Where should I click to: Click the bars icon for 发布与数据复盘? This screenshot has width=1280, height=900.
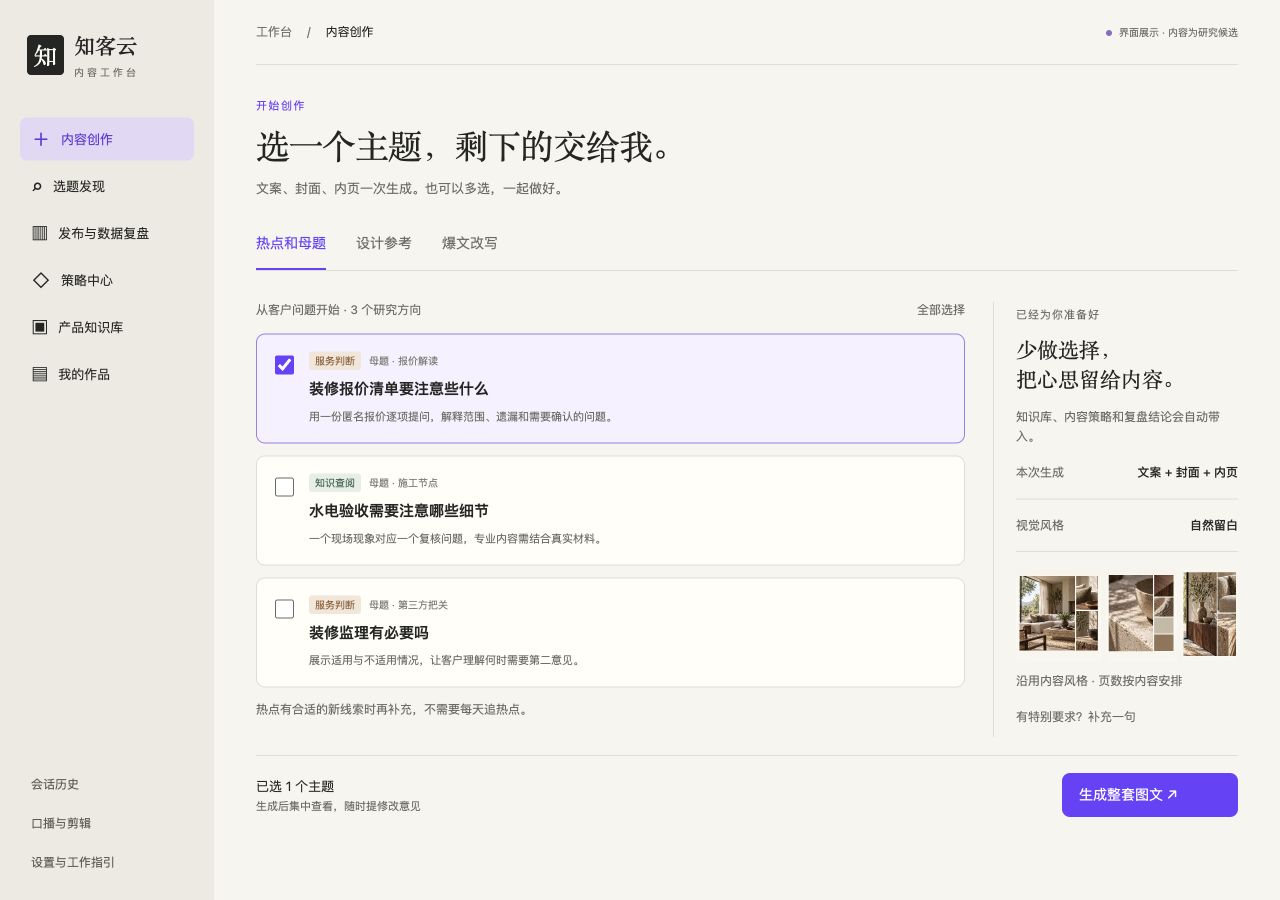[x=40, y=233]
